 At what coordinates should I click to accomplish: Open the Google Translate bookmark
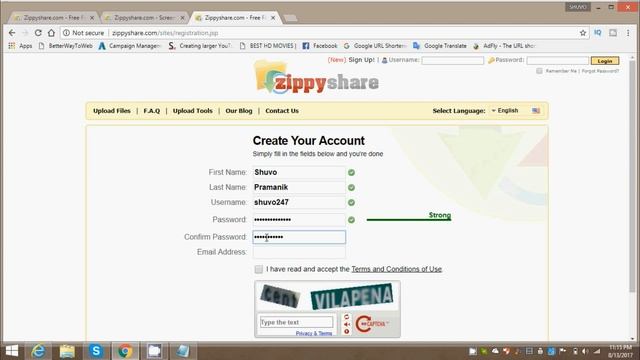tap(440, 46)
